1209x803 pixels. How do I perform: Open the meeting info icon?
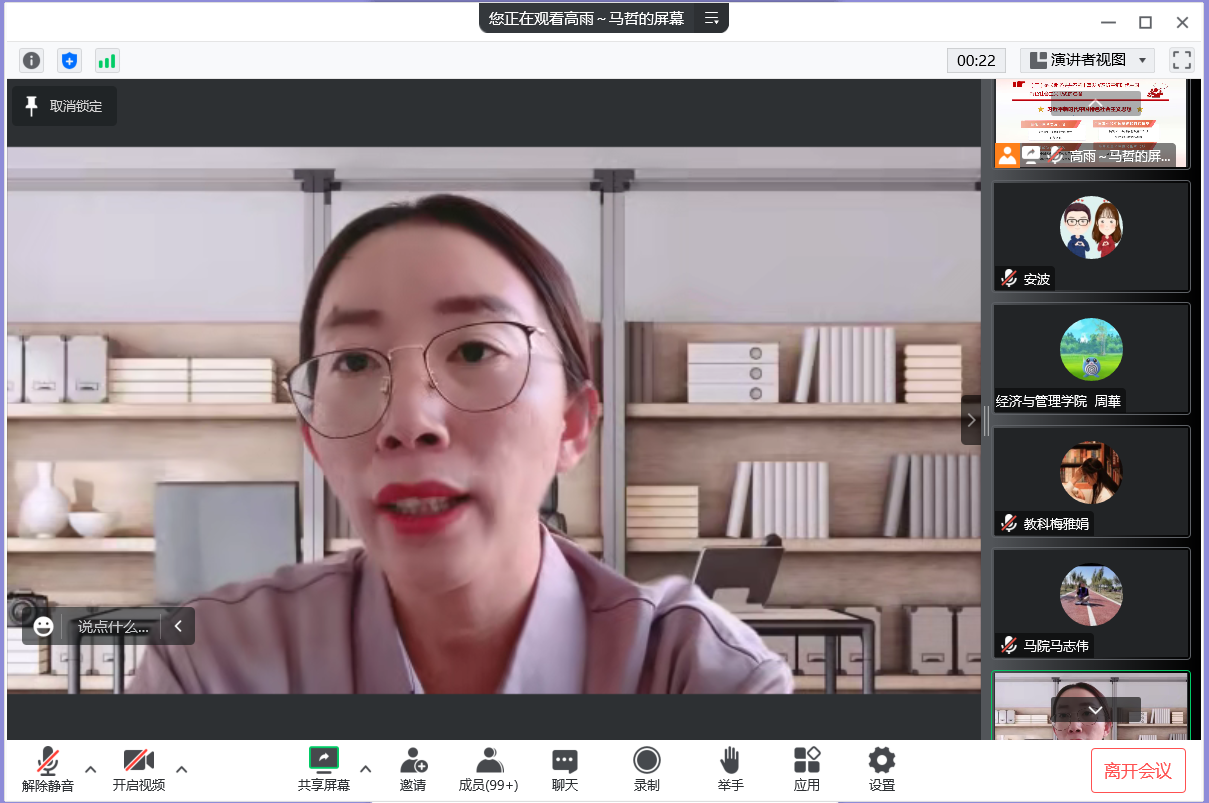tap(32, 60)
